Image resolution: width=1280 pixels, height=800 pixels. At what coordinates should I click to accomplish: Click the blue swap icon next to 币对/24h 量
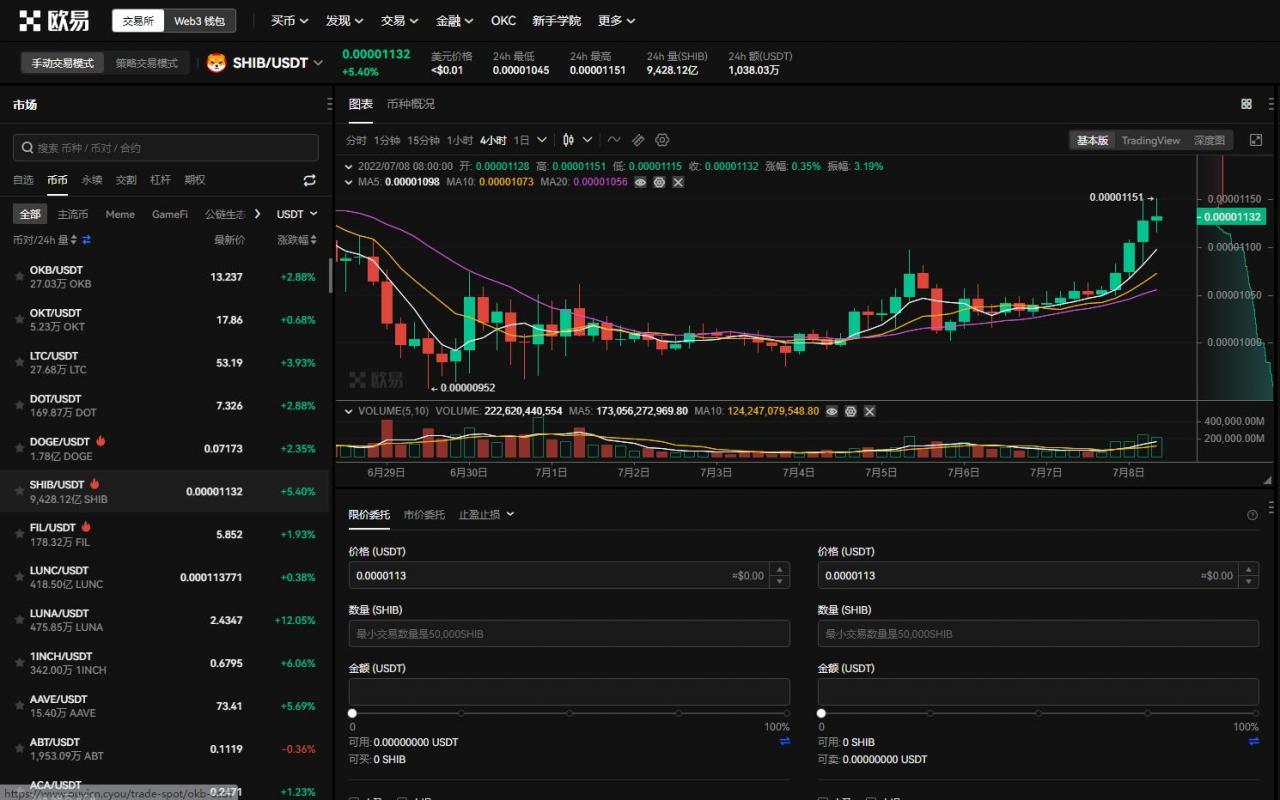click(x=86, y=240)
